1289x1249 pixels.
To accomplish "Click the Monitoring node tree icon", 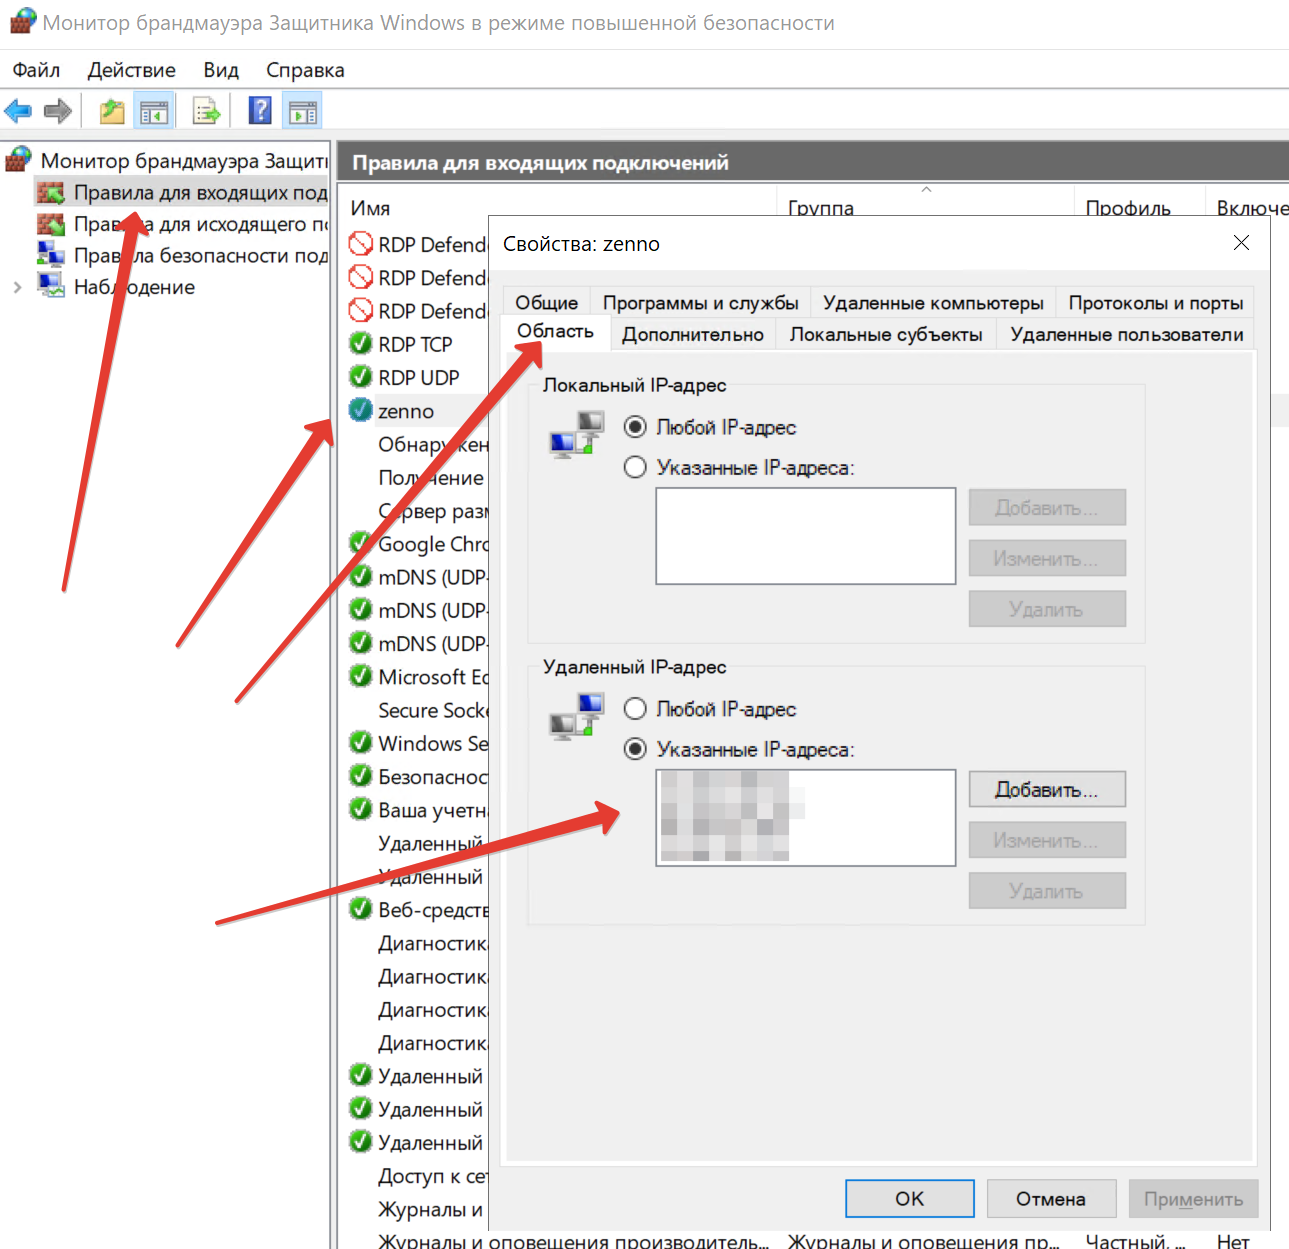I will (50, 286).
